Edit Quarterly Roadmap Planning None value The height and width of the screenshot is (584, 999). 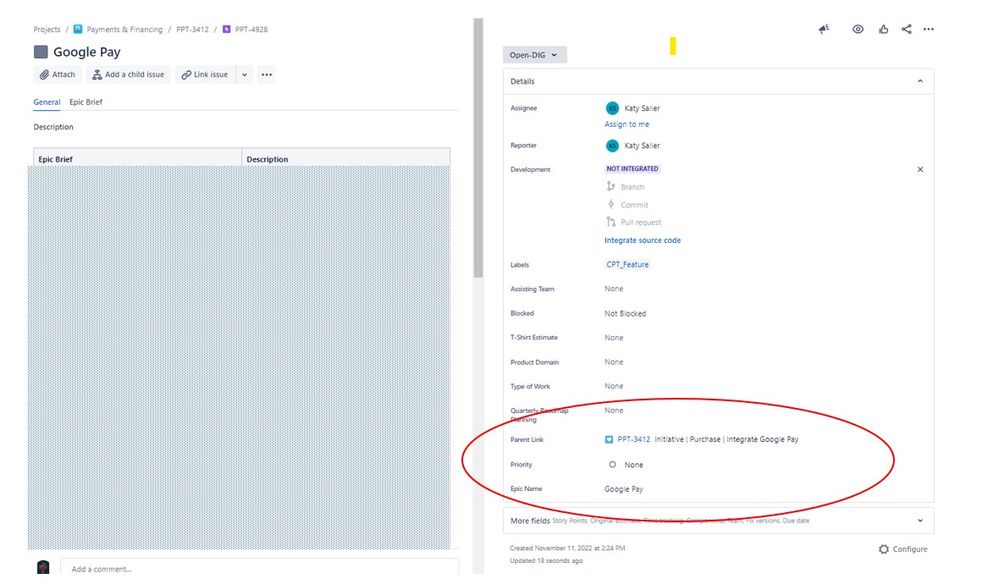click(x=614, y=410)
